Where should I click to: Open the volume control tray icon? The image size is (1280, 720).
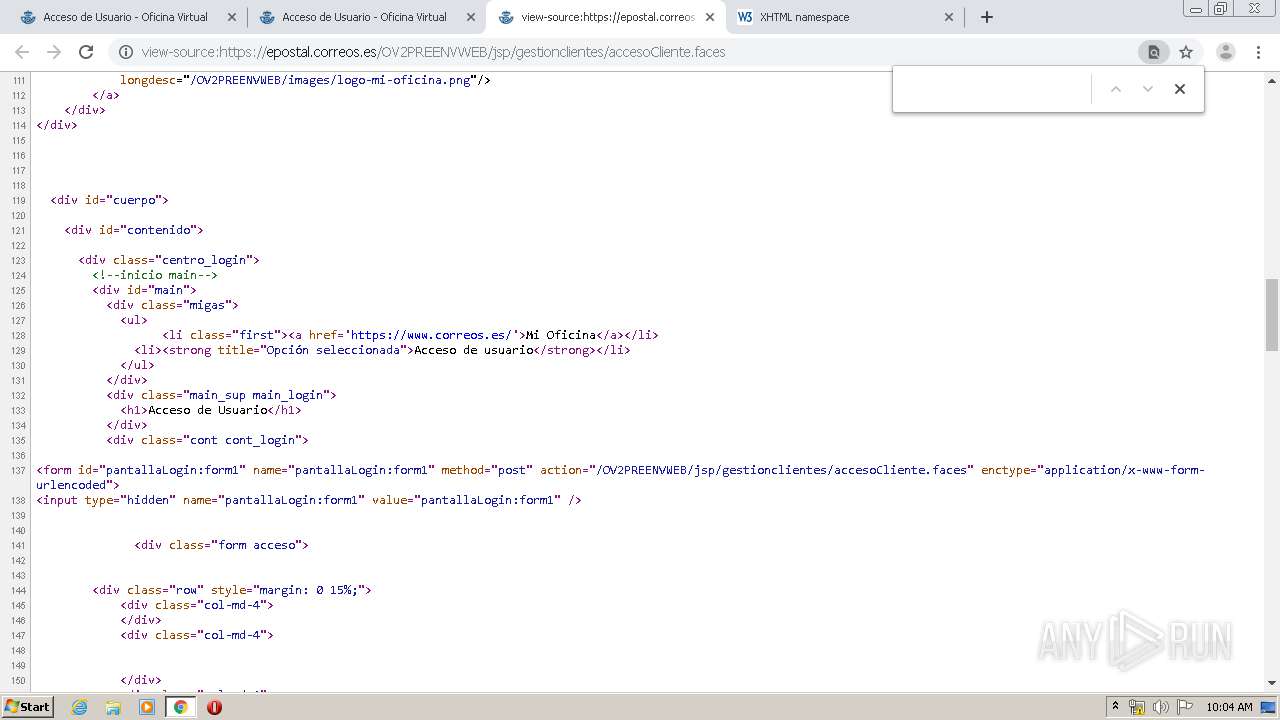[x=1161, y=707]
